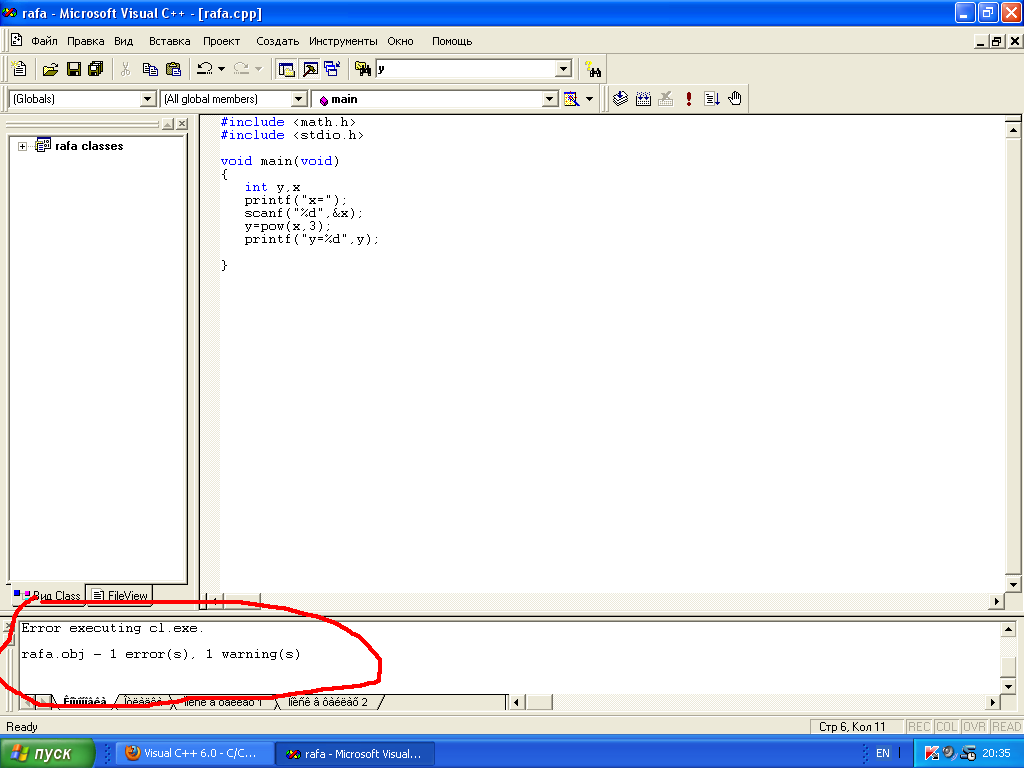Click the пуск Start button
Screen dimensions: 1024x768
click(x=48, y=753)
